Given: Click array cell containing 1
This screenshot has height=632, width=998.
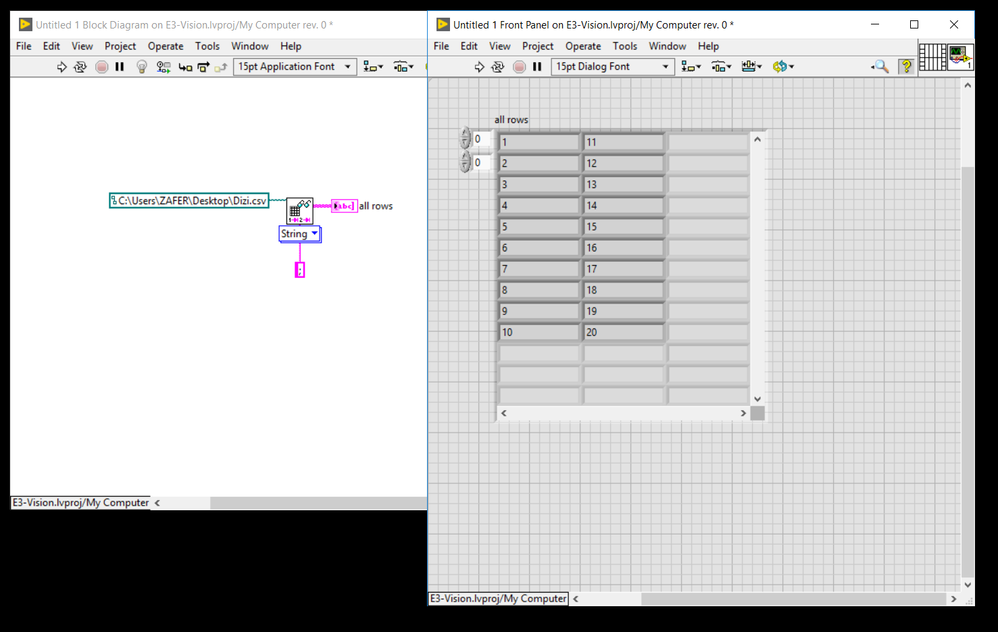Looking at the screenshot, I should click(x=538, y=142).
